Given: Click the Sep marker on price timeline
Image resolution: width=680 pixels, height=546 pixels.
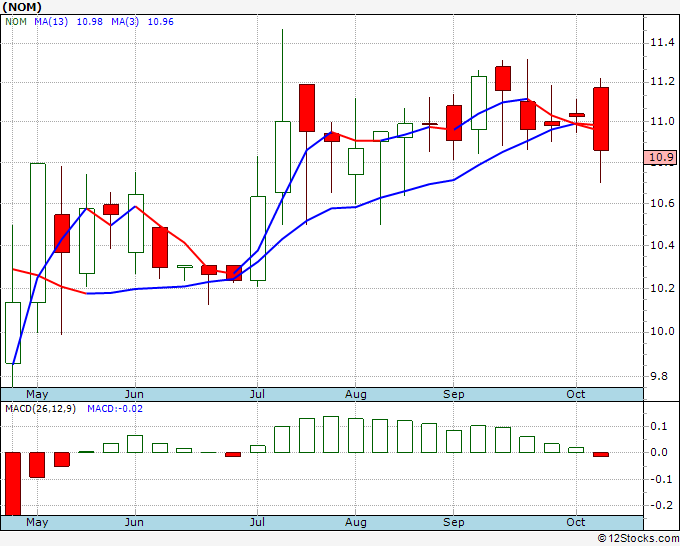Looking at the screenshot, I should tap(454, 394).
